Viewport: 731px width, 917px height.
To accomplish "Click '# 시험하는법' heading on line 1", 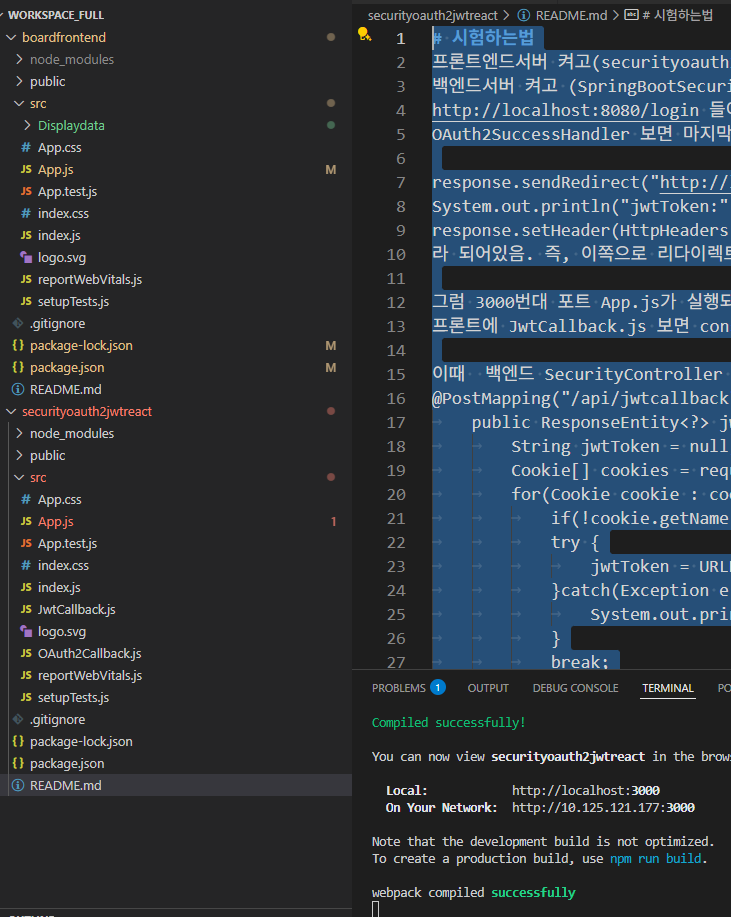I will [483, 38].
